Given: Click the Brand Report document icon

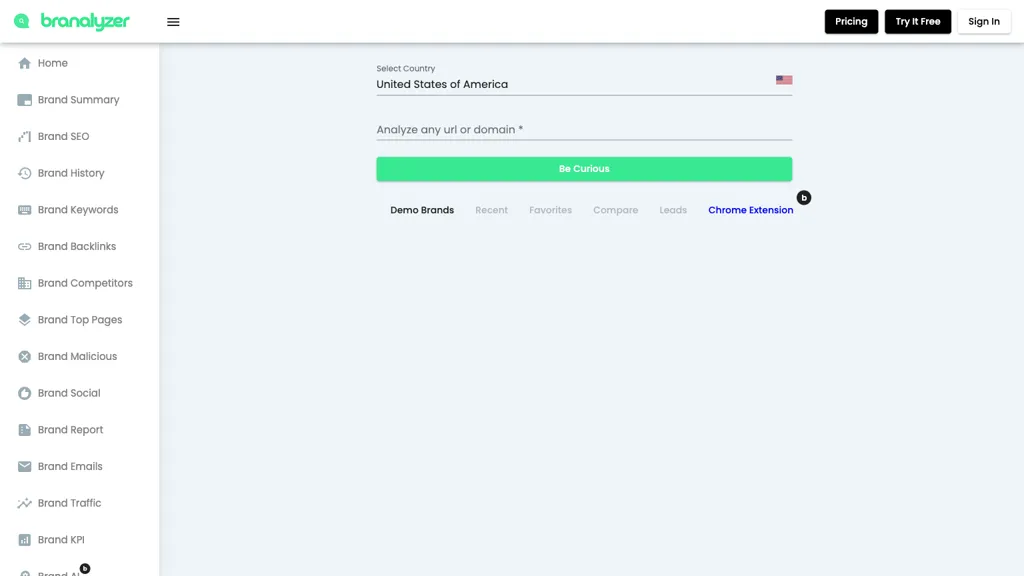Looking at the screenshot, I should 24,430.
